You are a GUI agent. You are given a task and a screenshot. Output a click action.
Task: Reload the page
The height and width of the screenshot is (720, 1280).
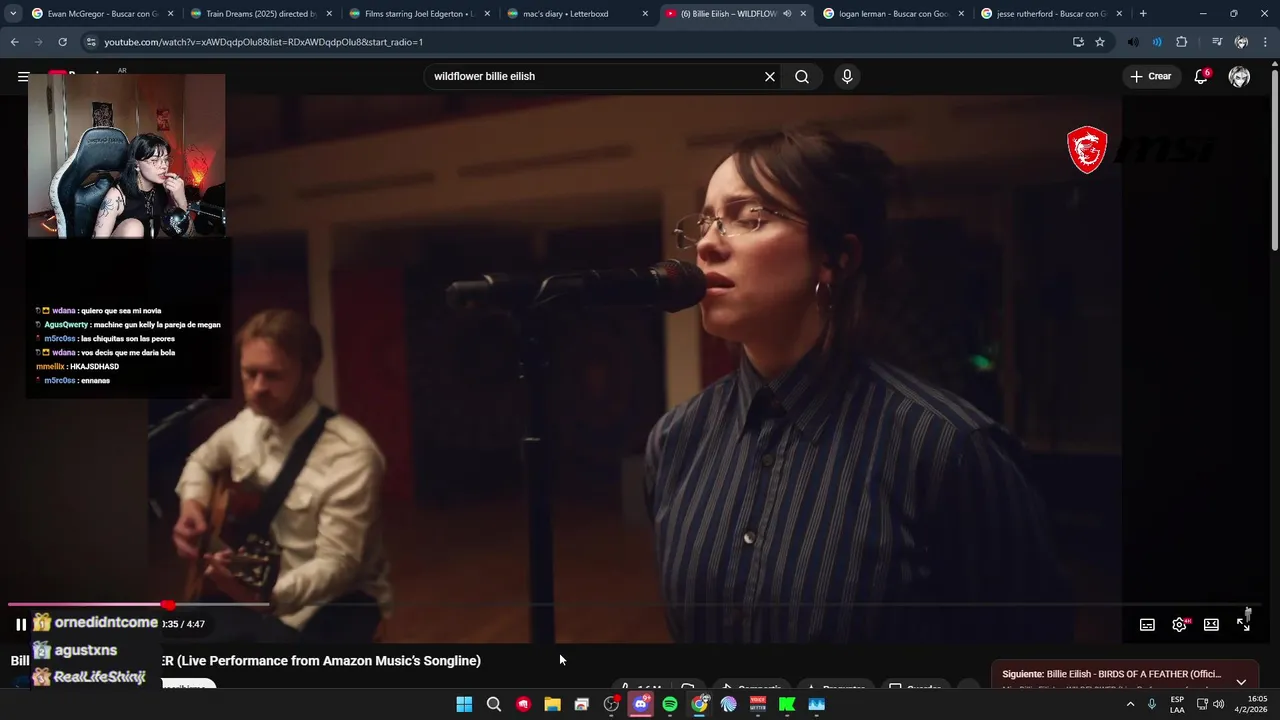pos(62,42)
